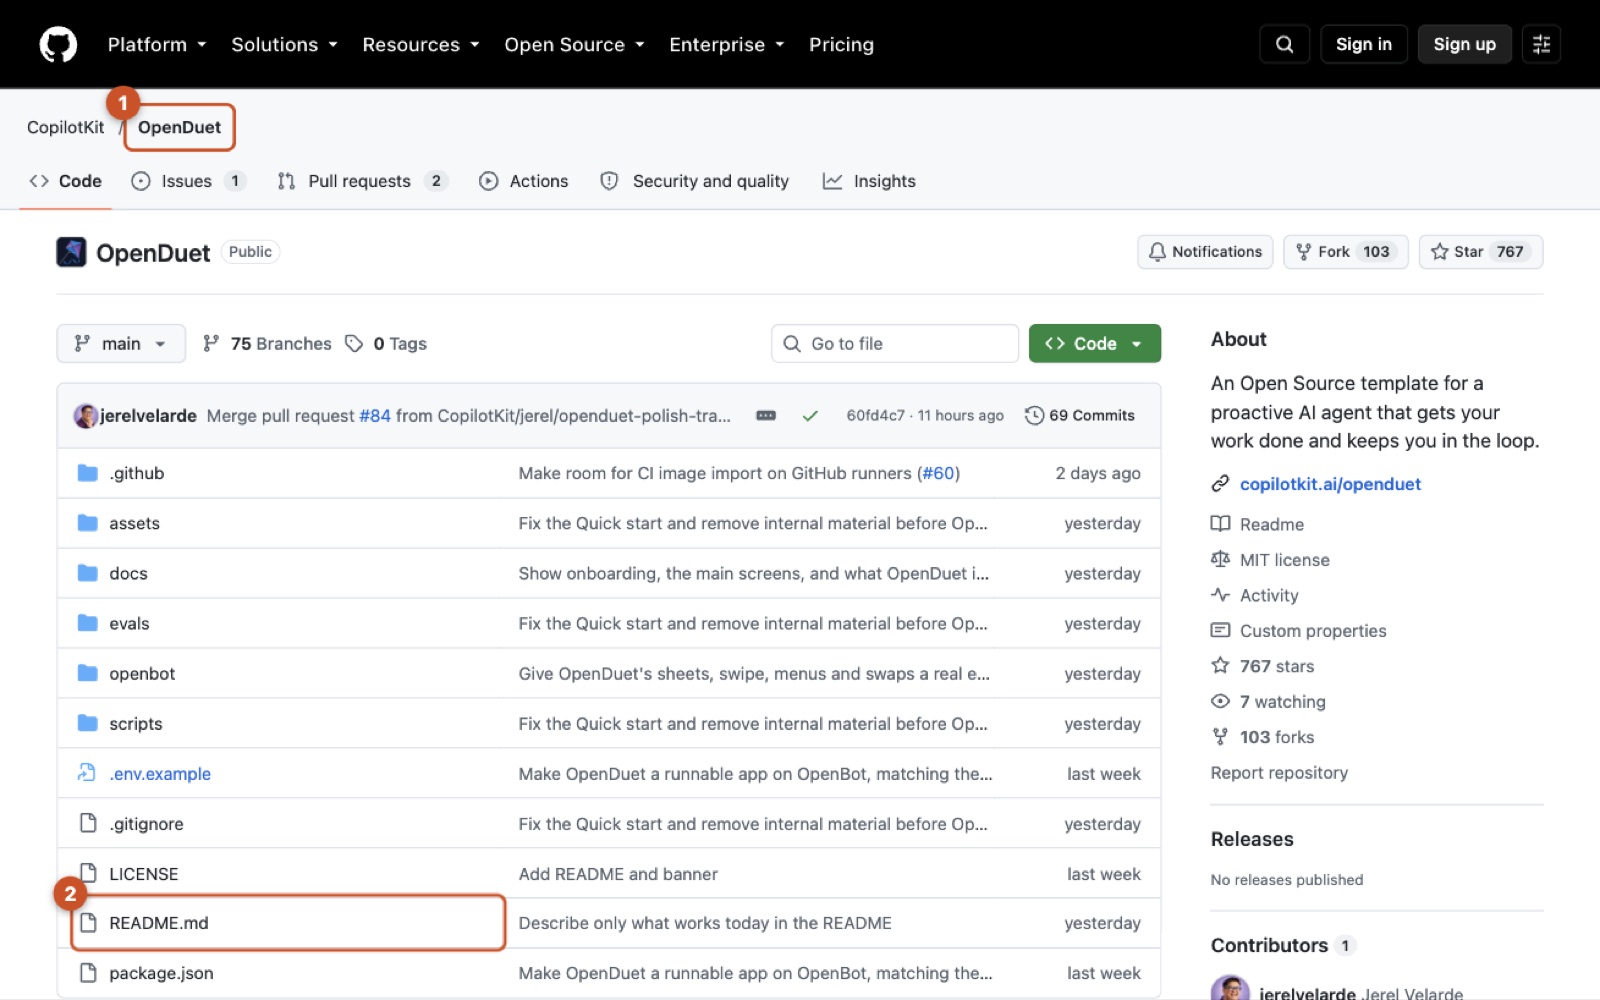Click the OpenDuet repository avatar icon

[71, 252]
